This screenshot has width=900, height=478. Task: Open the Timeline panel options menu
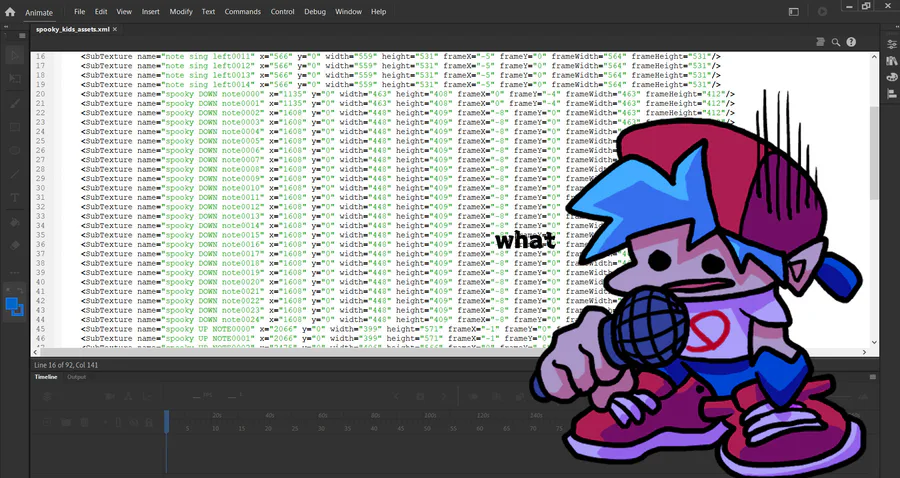coord(873,377)
